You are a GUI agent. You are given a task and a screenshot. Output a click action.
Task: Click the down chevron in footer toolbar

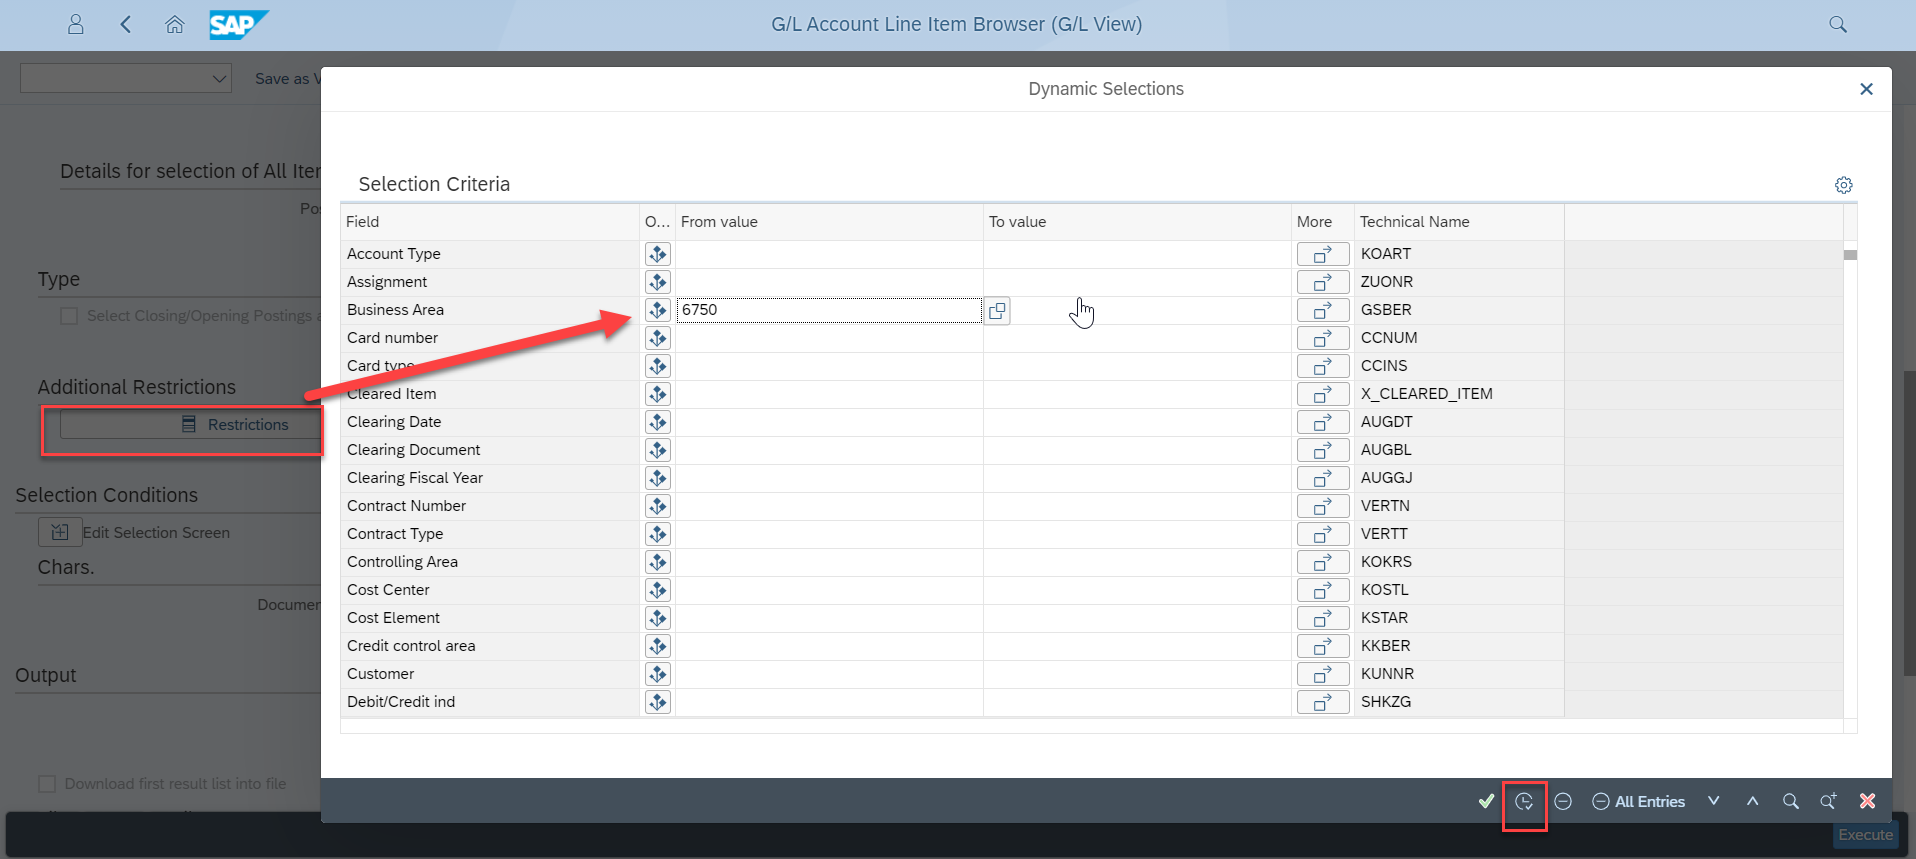[x=1713, y=801]
